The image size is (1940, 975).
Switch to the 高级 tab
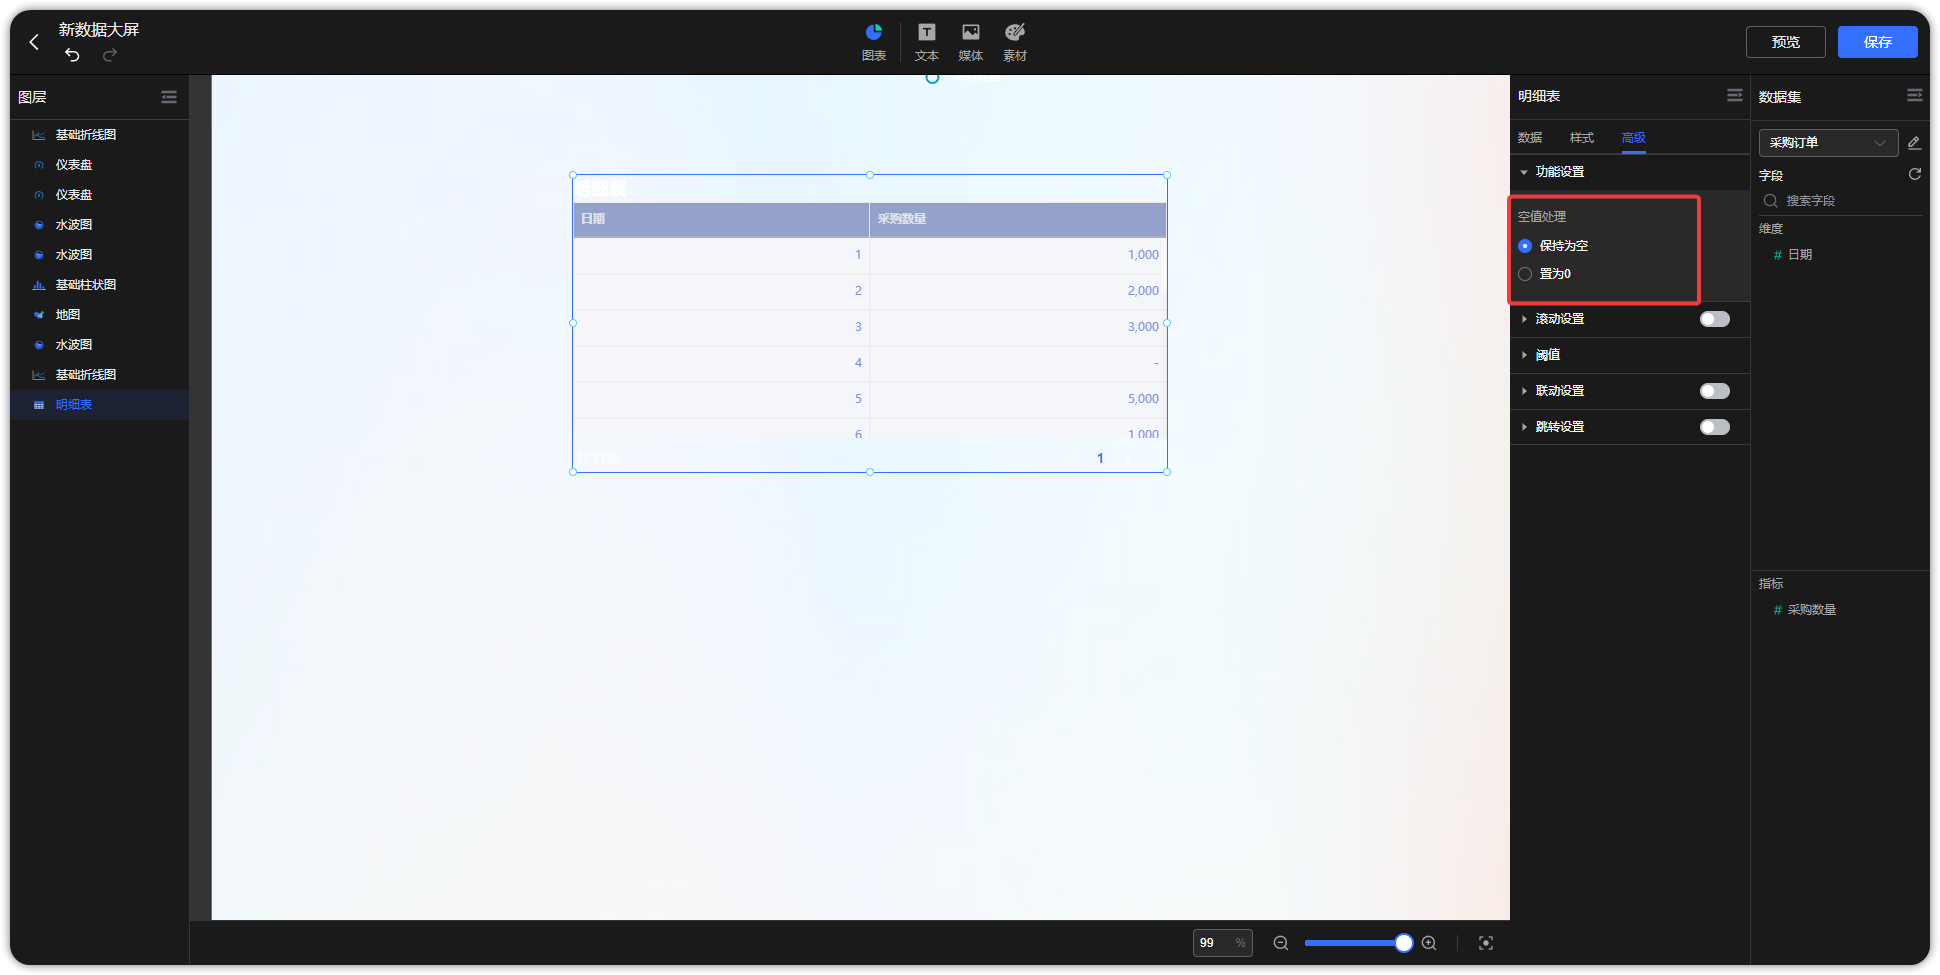[x=1634, y=138]
